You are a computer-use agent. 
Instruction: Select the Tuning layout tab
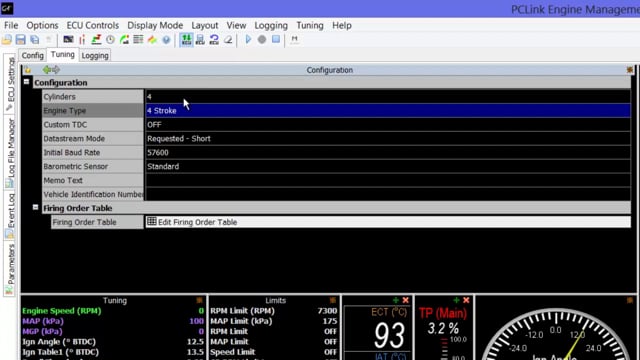point(62,55)
